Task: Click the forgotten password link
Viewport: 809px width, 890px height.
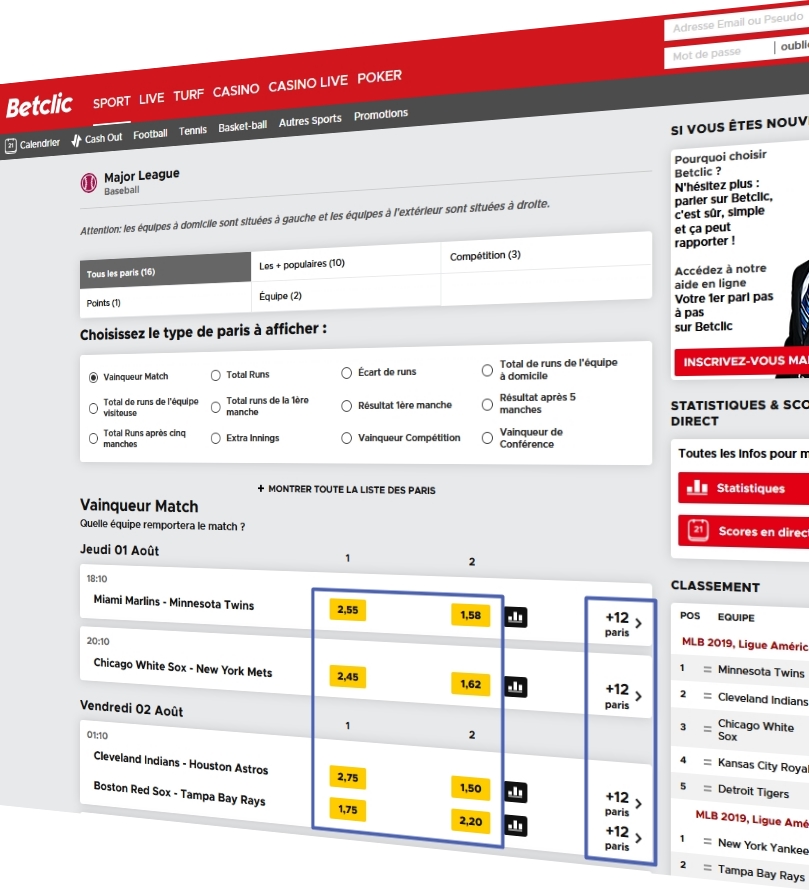Action: click(x=794, y=45)
